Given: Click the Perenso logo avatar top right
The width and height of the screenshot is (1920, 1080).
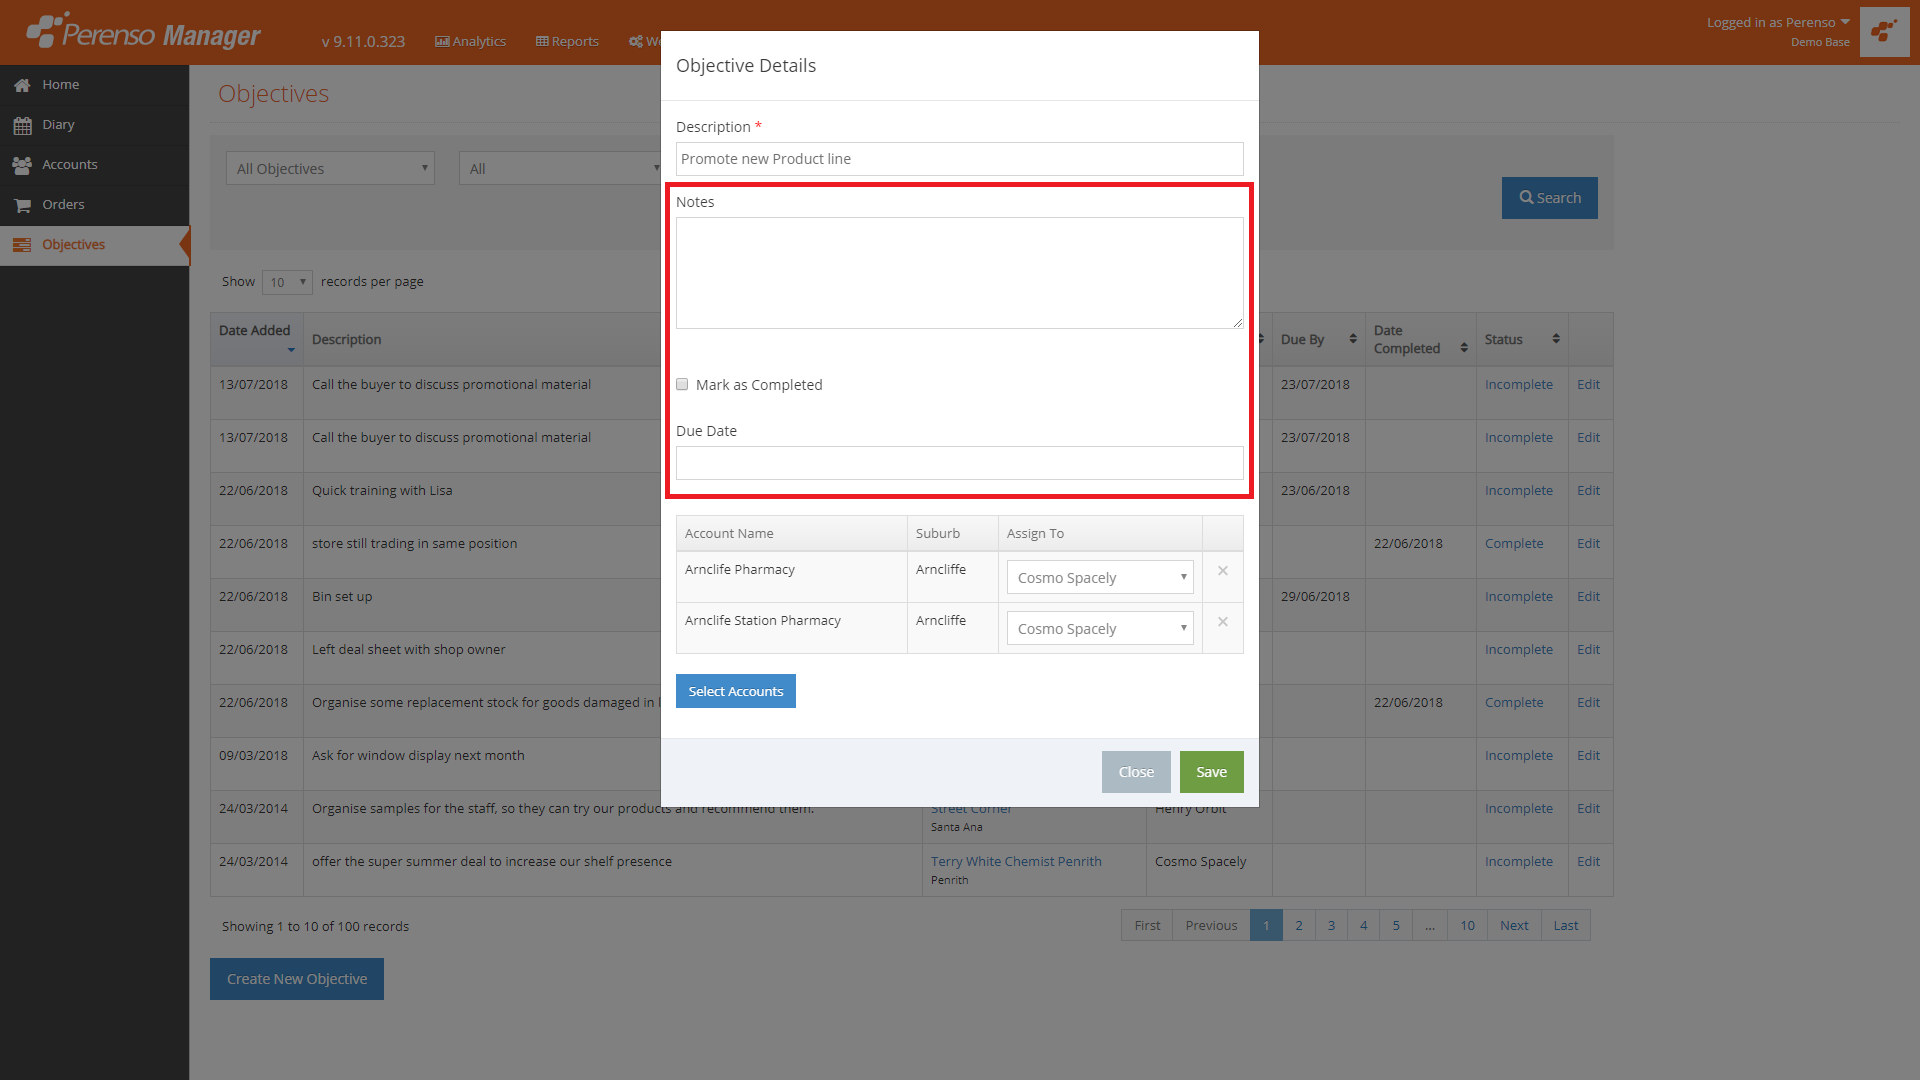Looking at the screenshot, I should pyautogui.click(x=1884, y=32).
